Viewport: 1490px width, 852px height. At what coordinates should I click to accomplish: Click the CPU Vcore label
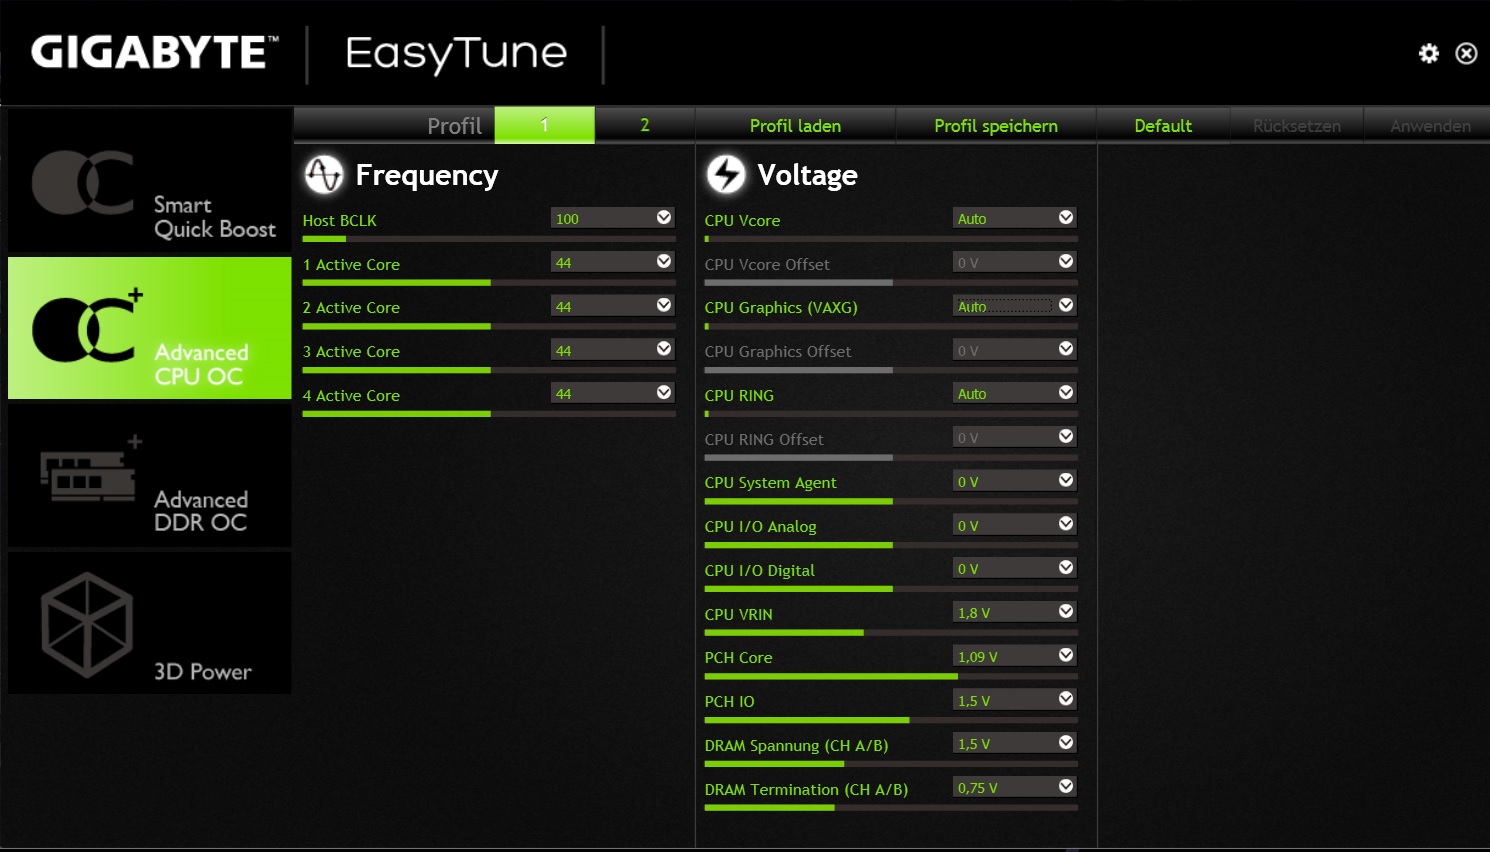coord(742,220)
